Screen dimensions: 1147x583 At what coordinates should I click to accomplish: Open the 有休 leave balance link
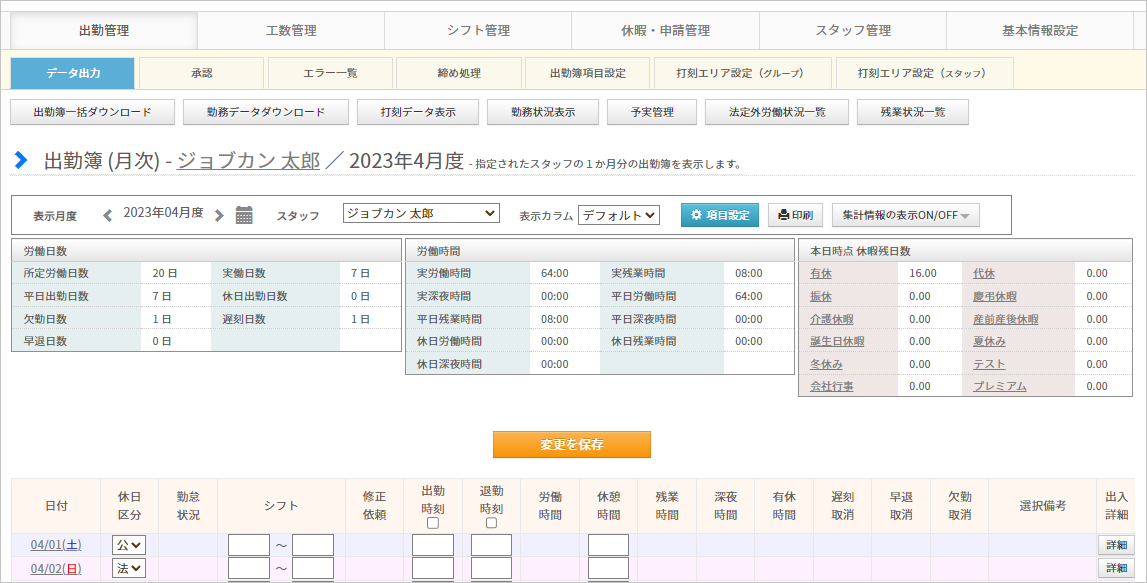821,274
